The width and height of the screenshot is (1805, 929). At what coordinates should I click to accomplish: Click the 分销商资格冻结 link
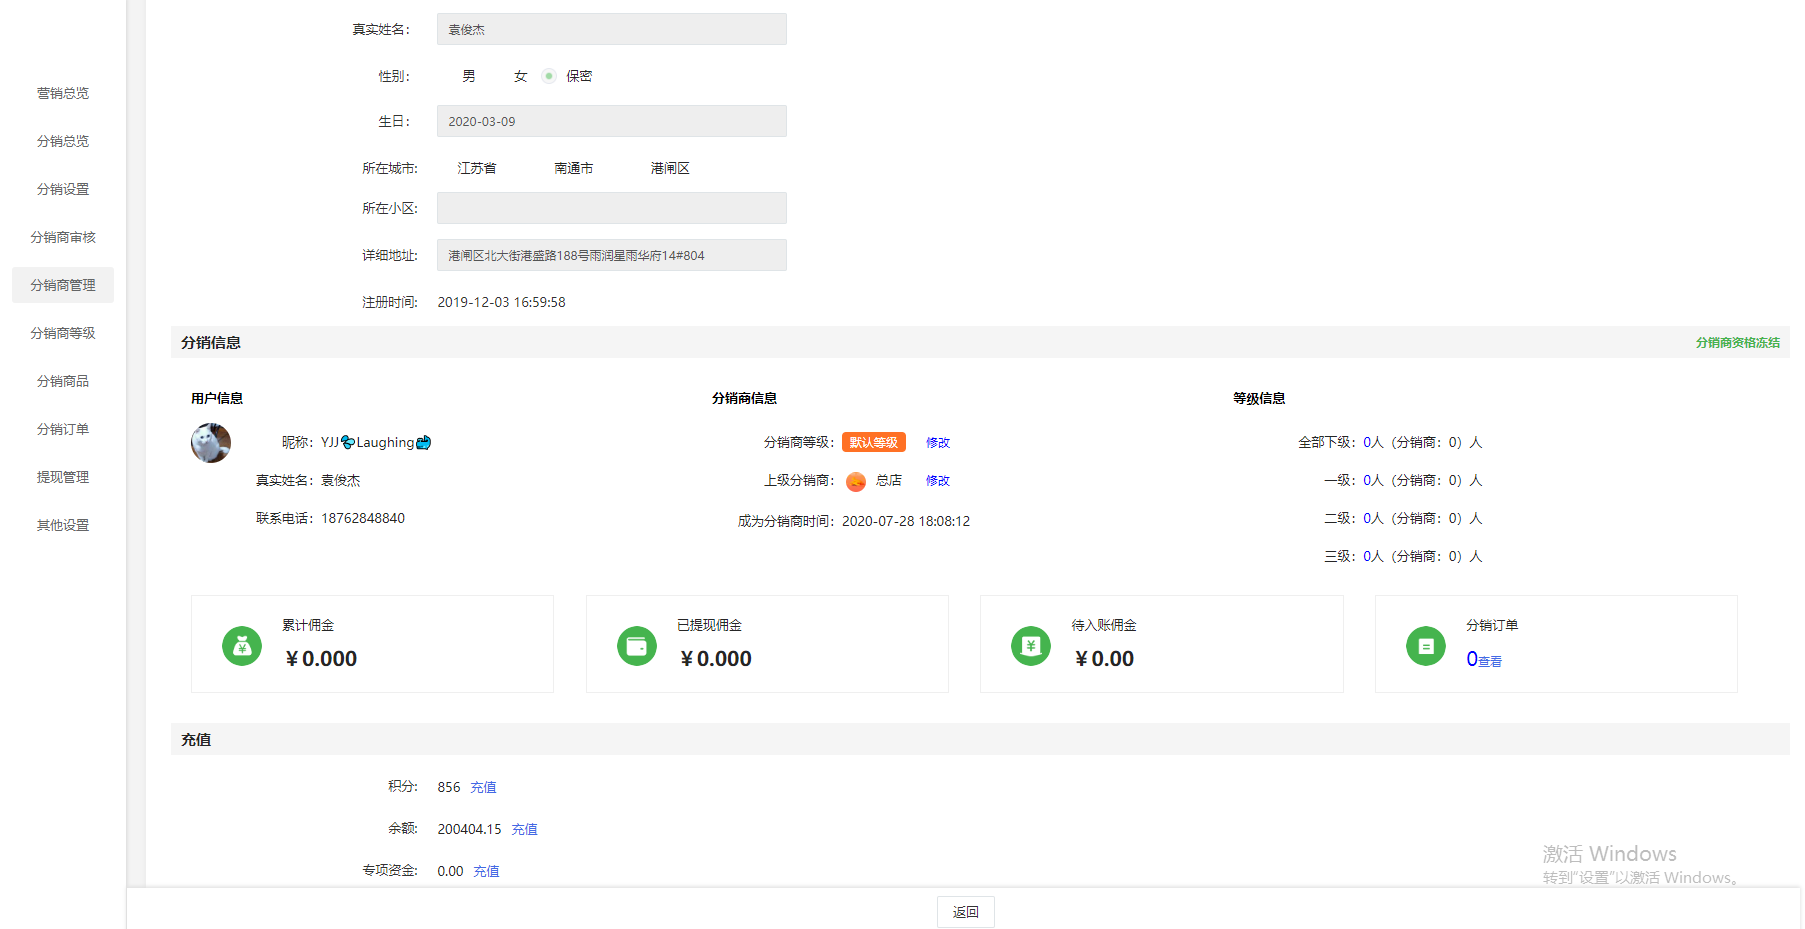point(1737,343)
